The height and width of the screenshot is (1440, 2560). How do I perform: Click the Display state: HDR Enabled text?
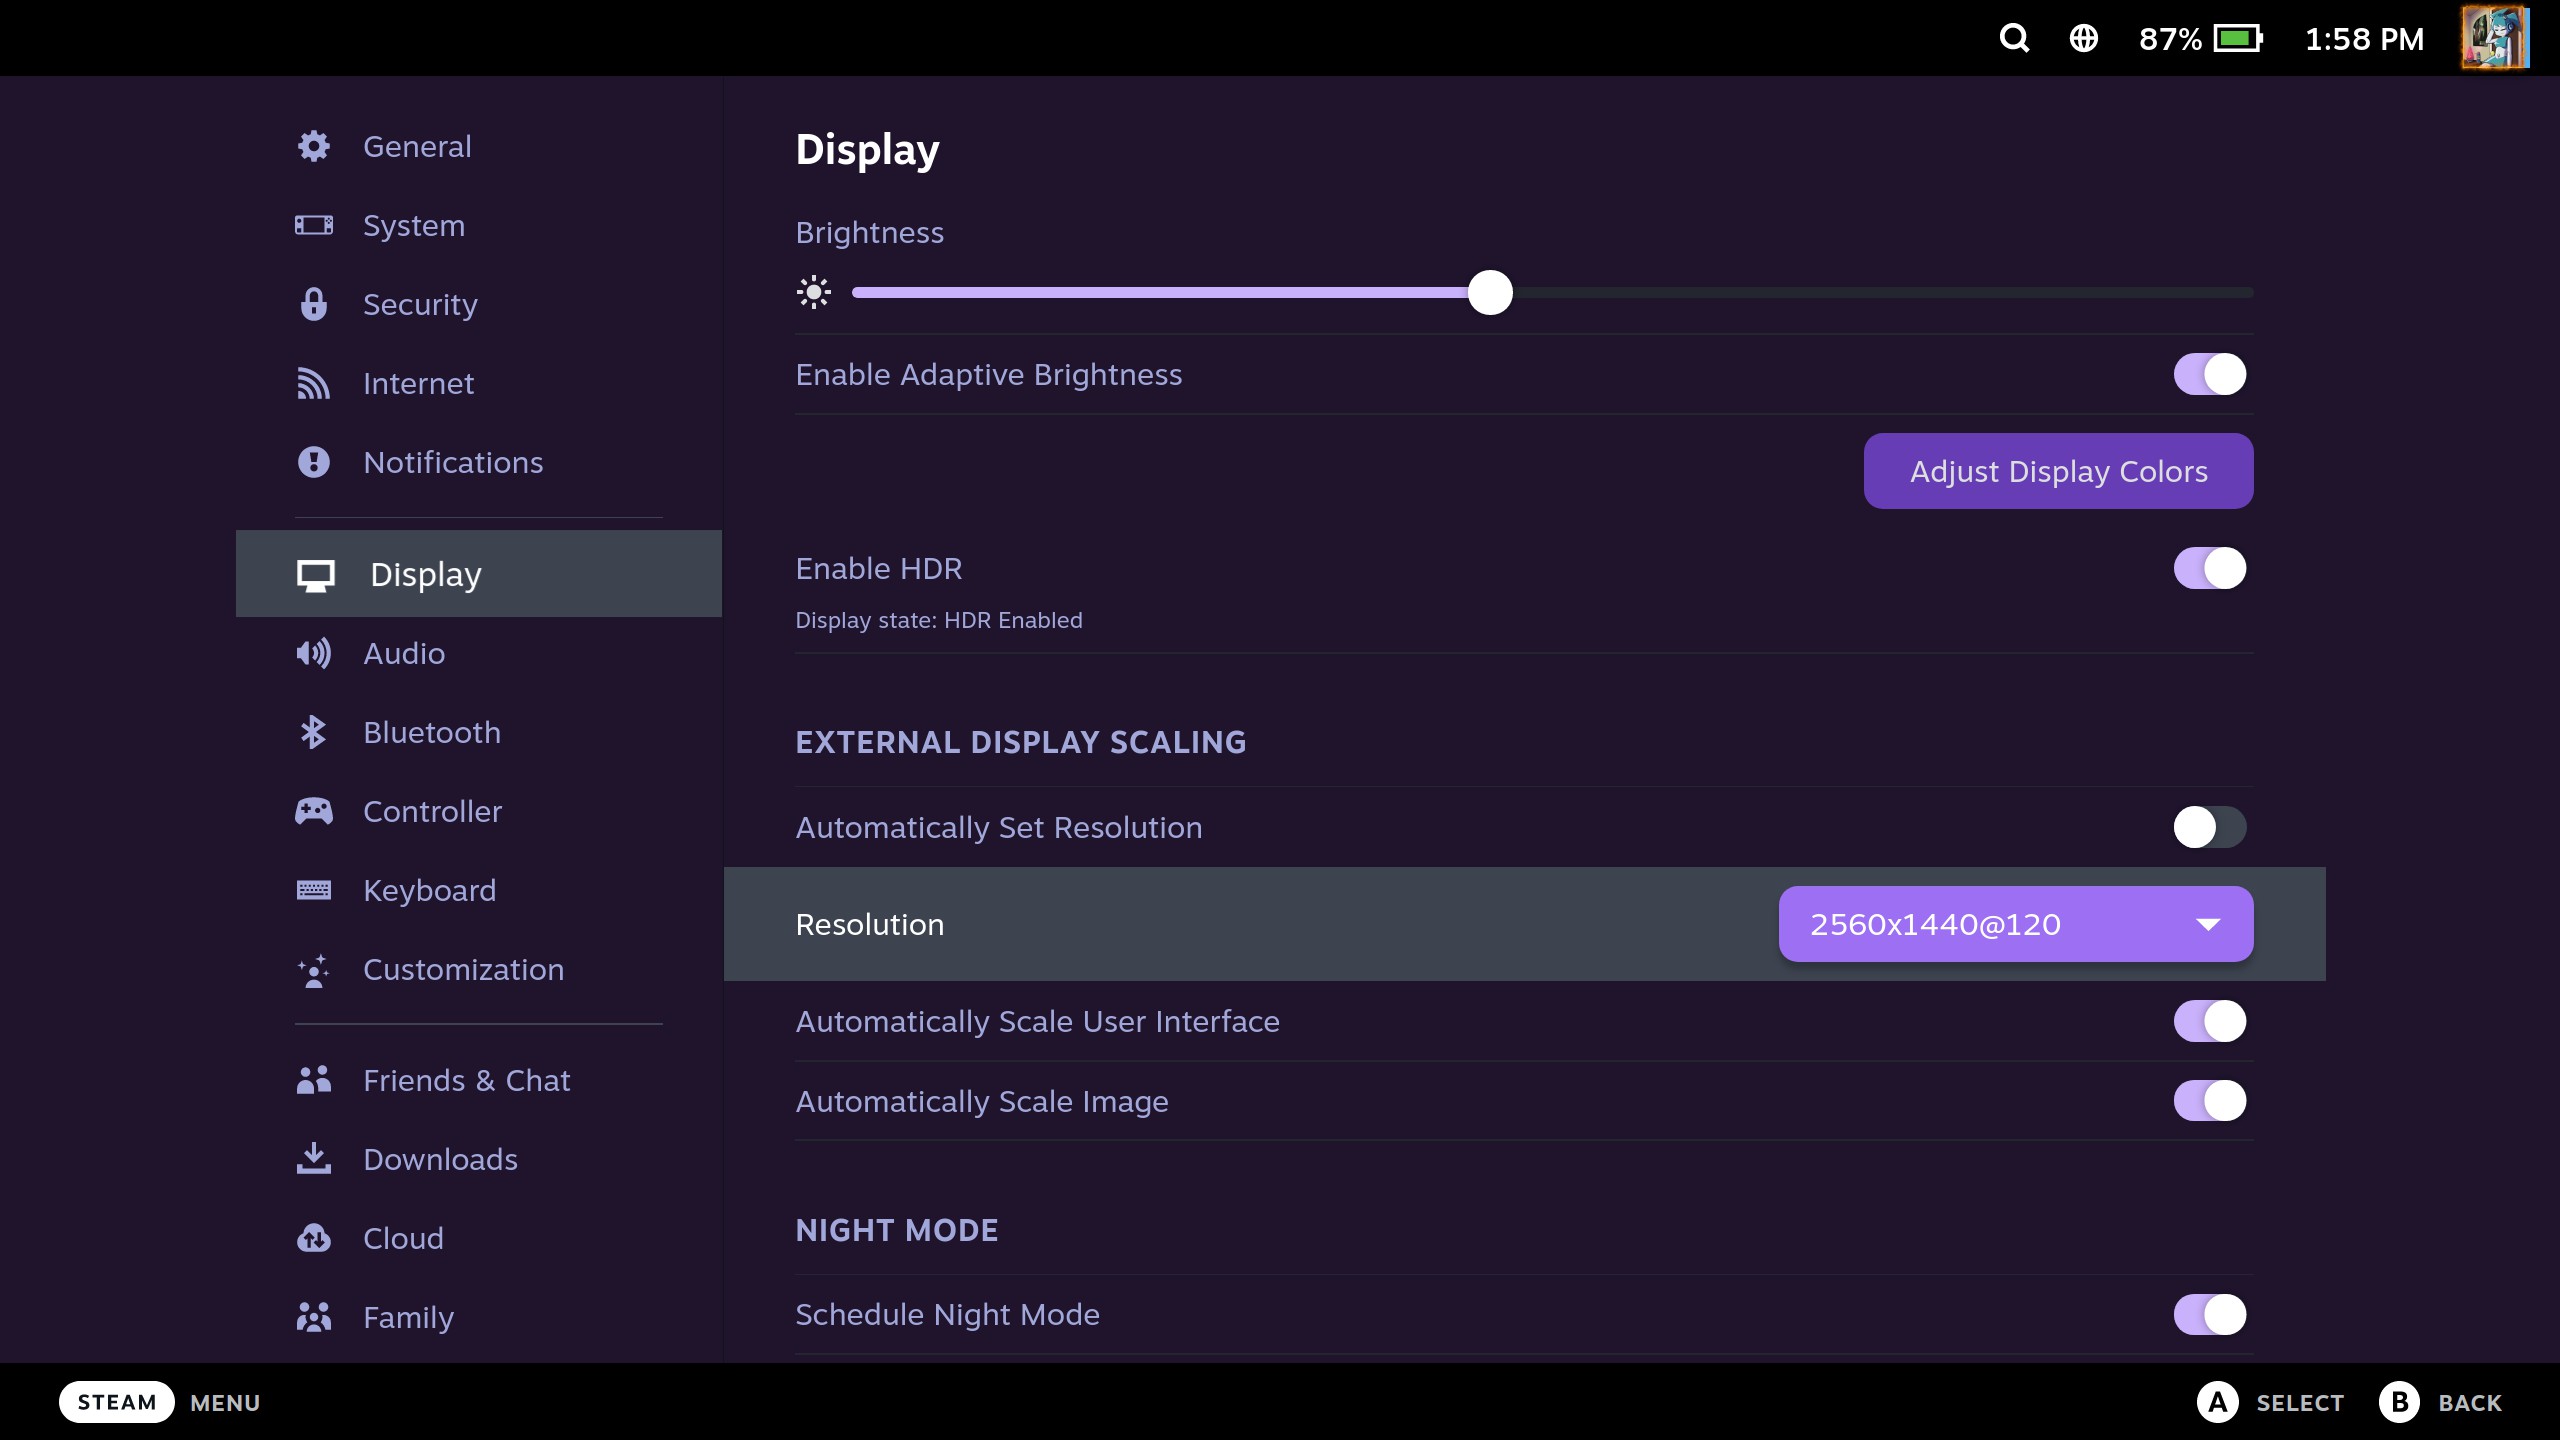click(939, 620)
